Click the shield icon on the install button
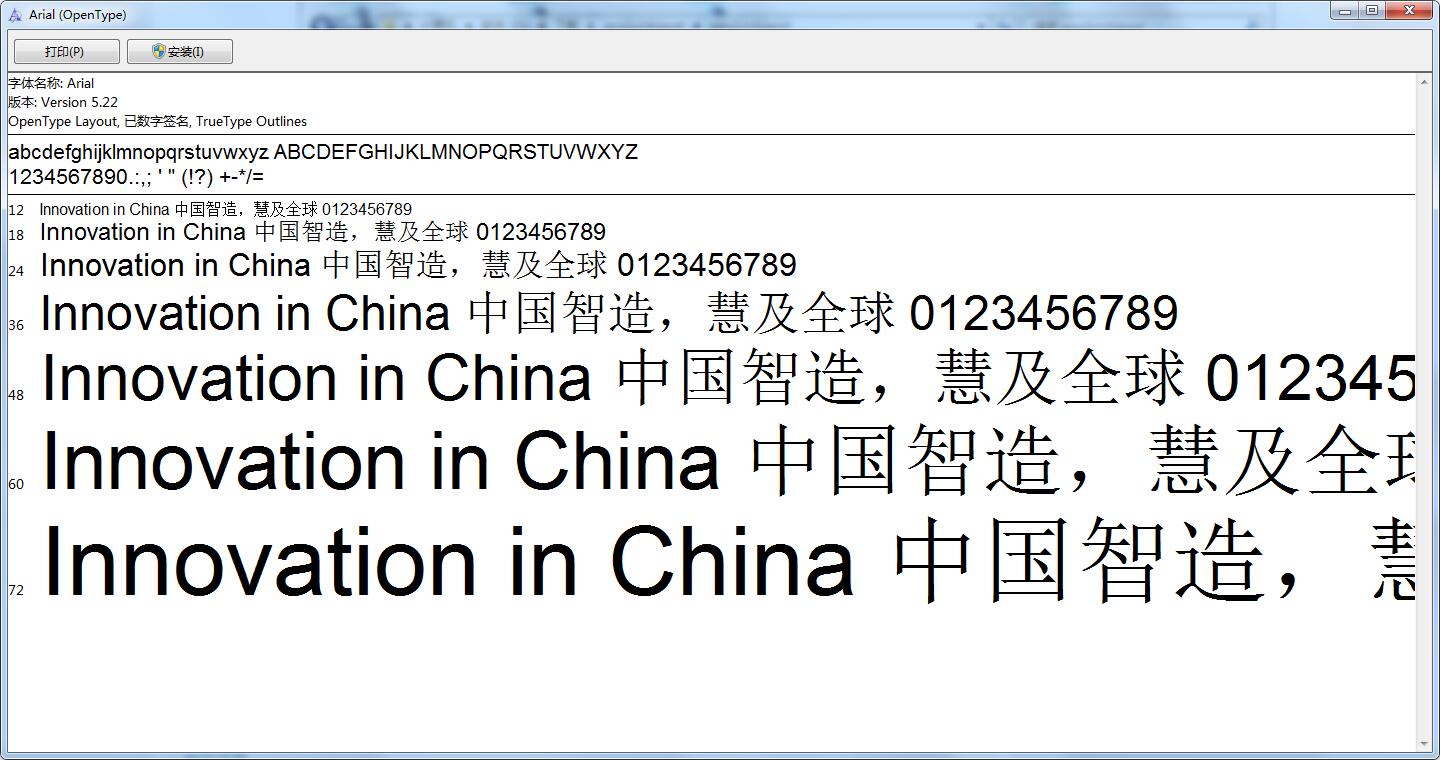 click(x=158, y=51)
